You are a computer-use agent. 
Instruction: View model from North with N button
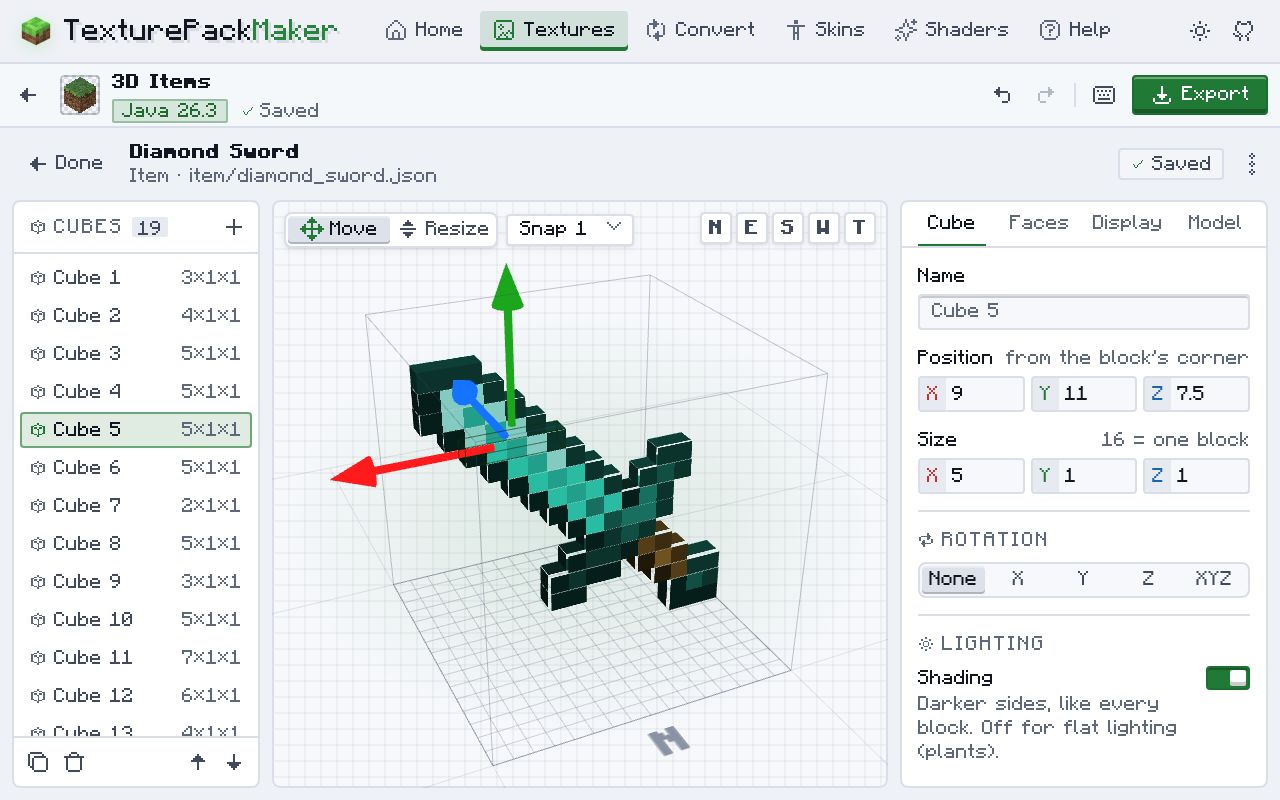715,229
